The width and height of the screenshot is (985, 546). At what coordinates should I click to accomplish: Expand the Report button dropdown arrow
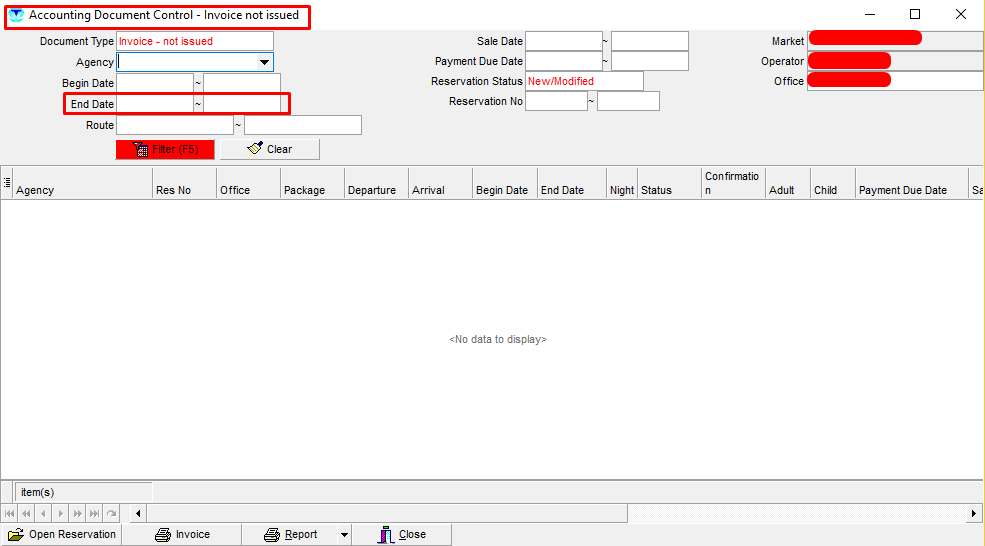[344, 535]
